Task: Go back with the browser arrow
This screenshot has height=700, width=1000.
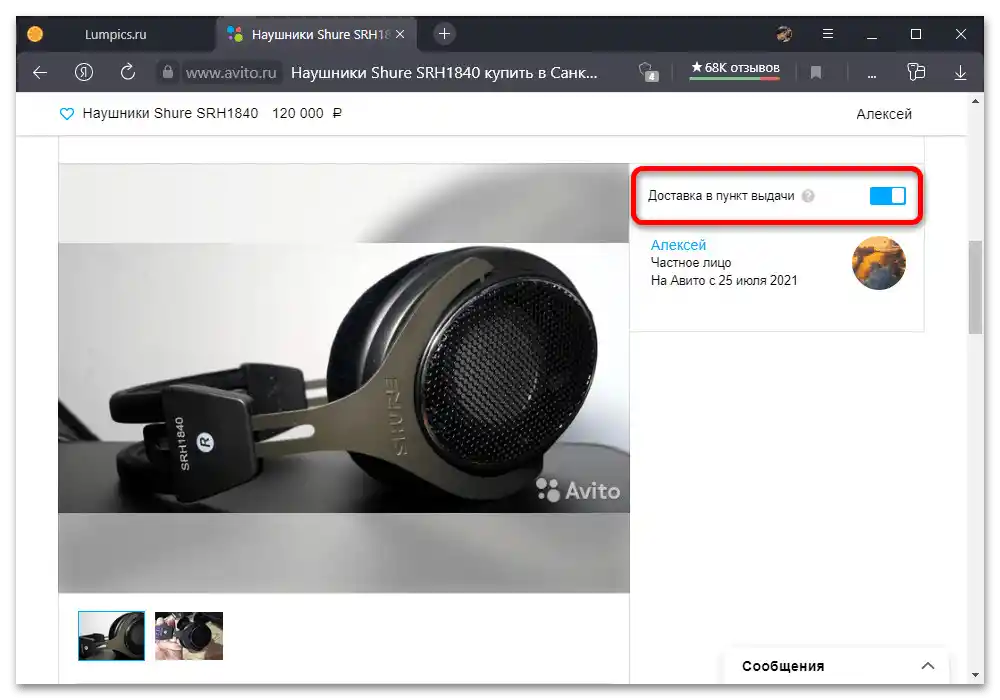Action: [x=40, y=73]
